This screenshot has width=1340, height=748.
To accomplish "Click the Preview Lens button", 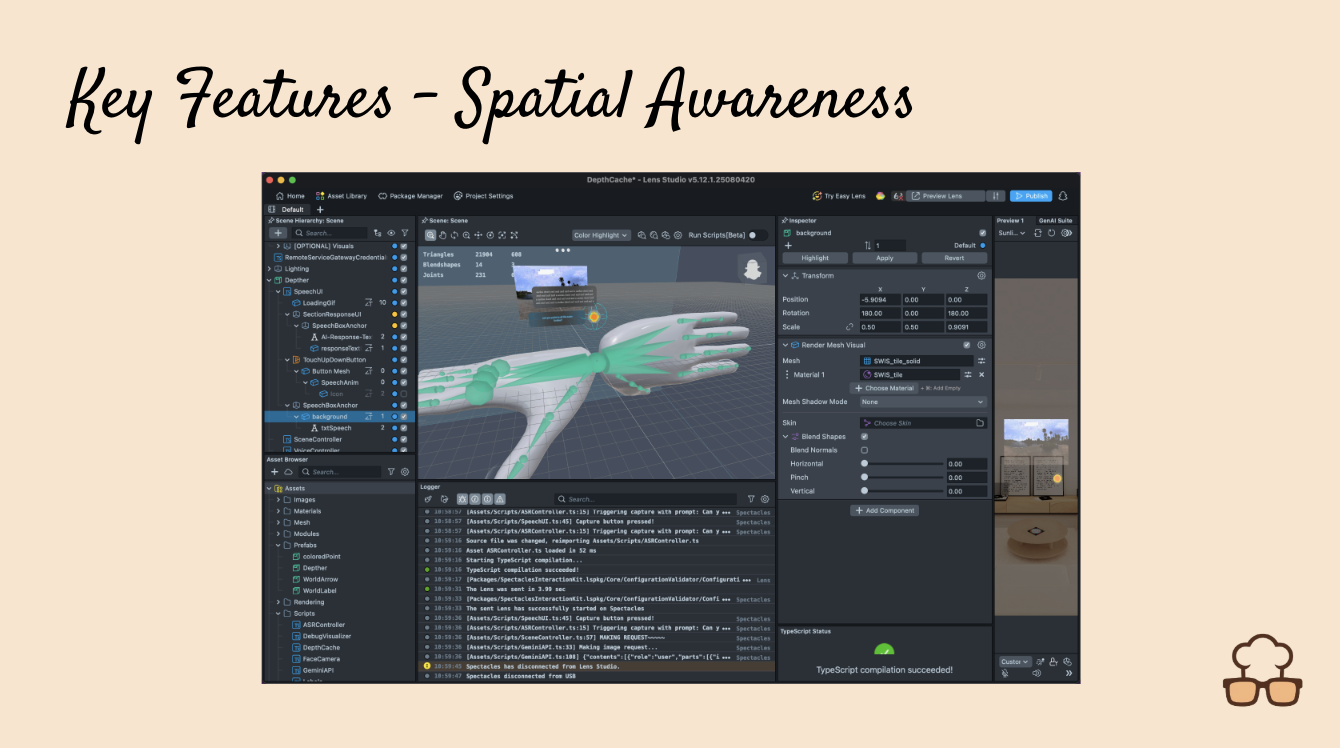I will [x=945, y=196].
